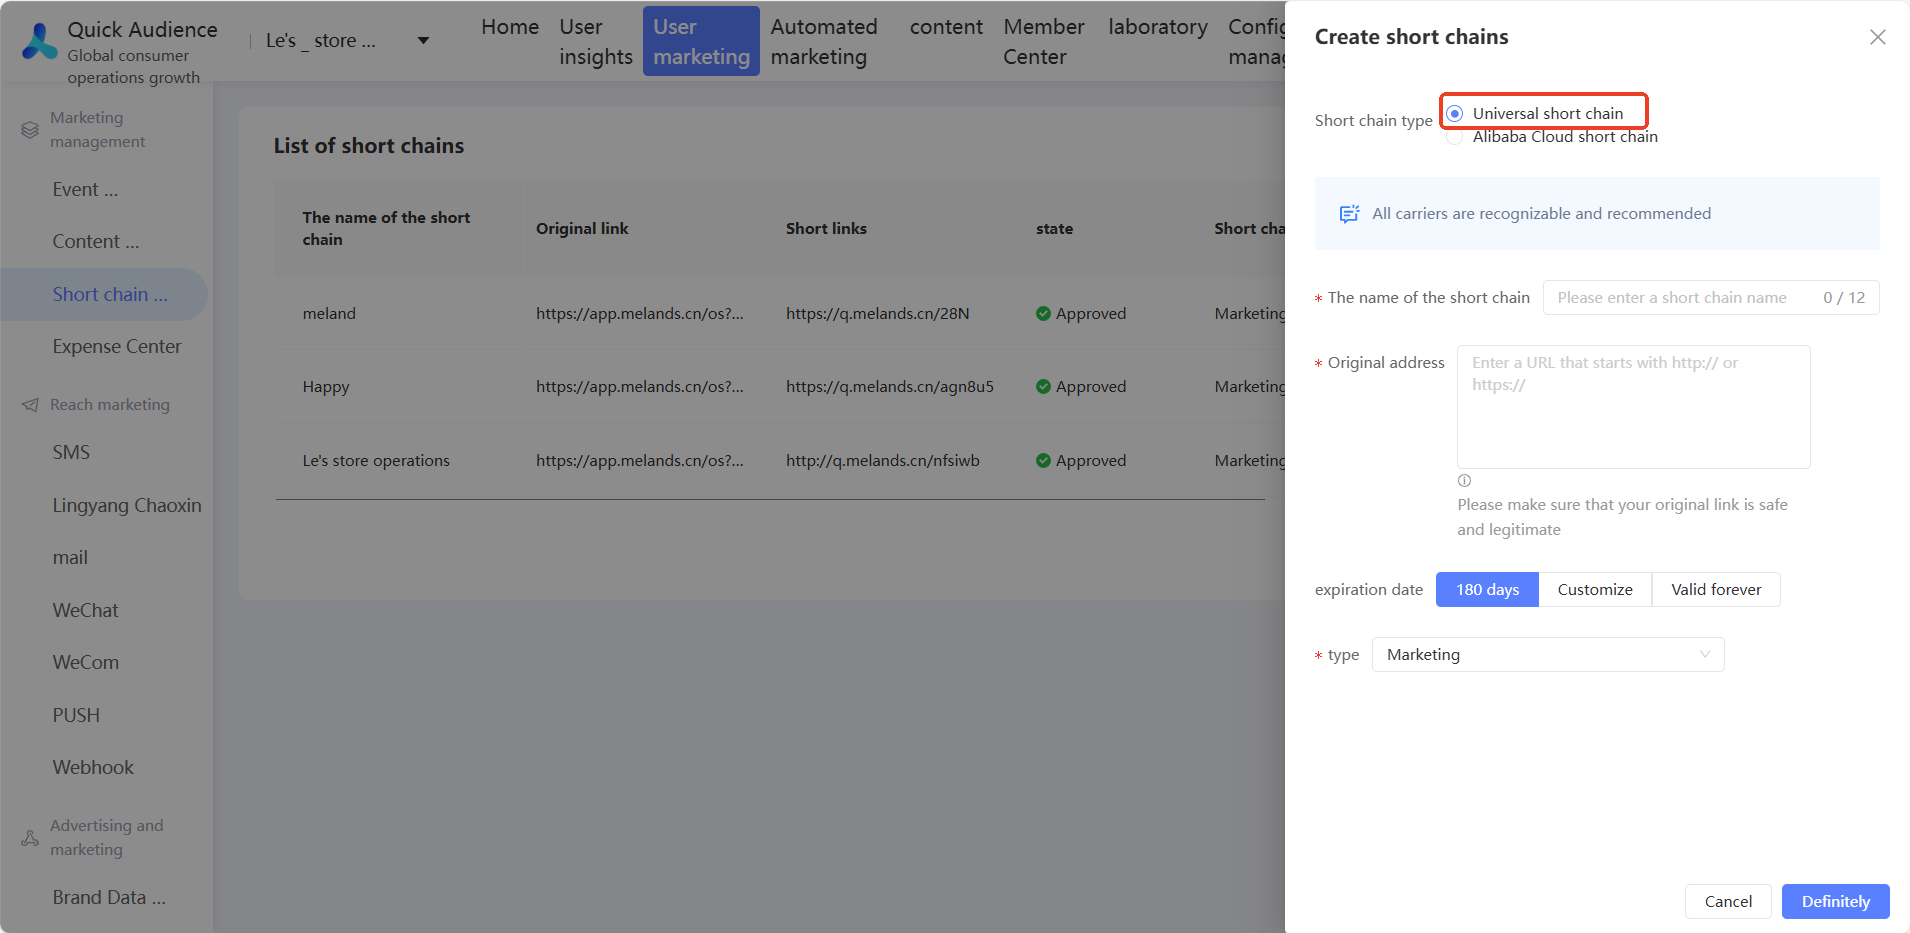This screenshot has width=1910, height=933.
Task: Select Alibaba Cloud short chain radio option
Action: click(x=1455, y=138)
